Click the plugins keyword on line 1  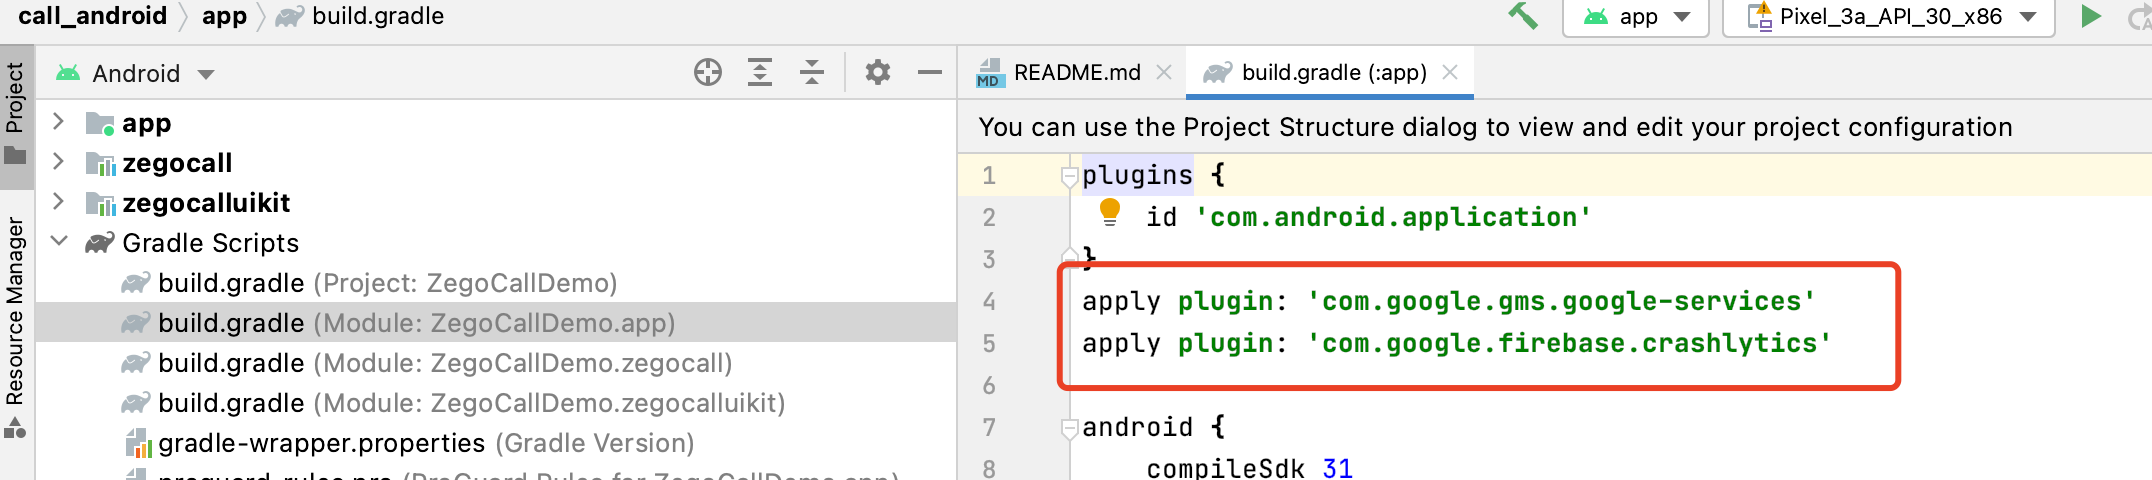coord(1137,176)
